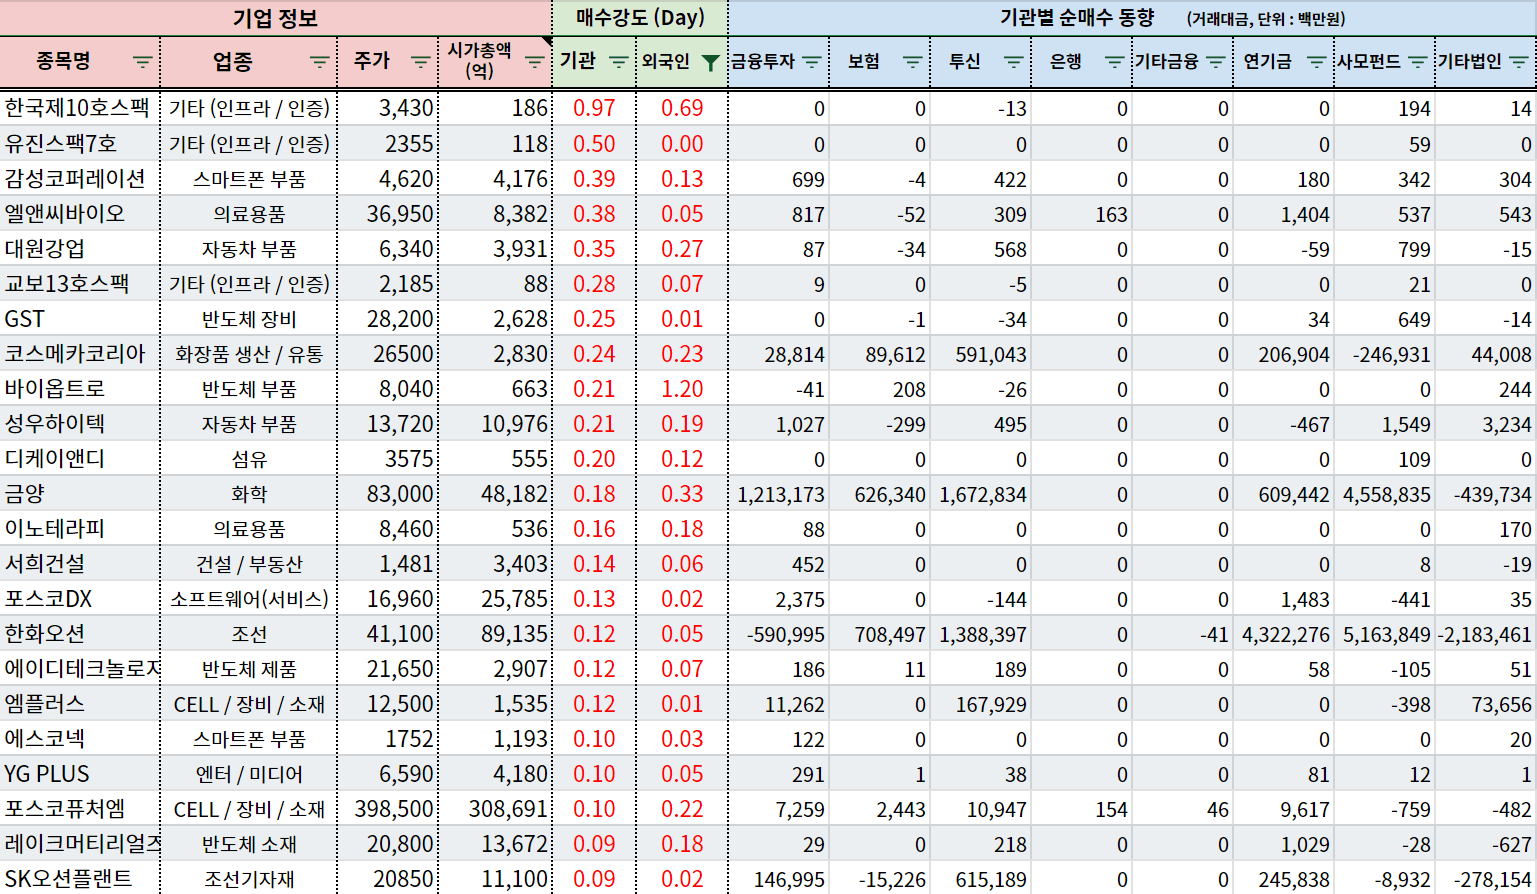Click the 기타법인 filter icon
The height and width of the screenshot is (894, 1537).
pyautogui.click(x=1518, y=62)
